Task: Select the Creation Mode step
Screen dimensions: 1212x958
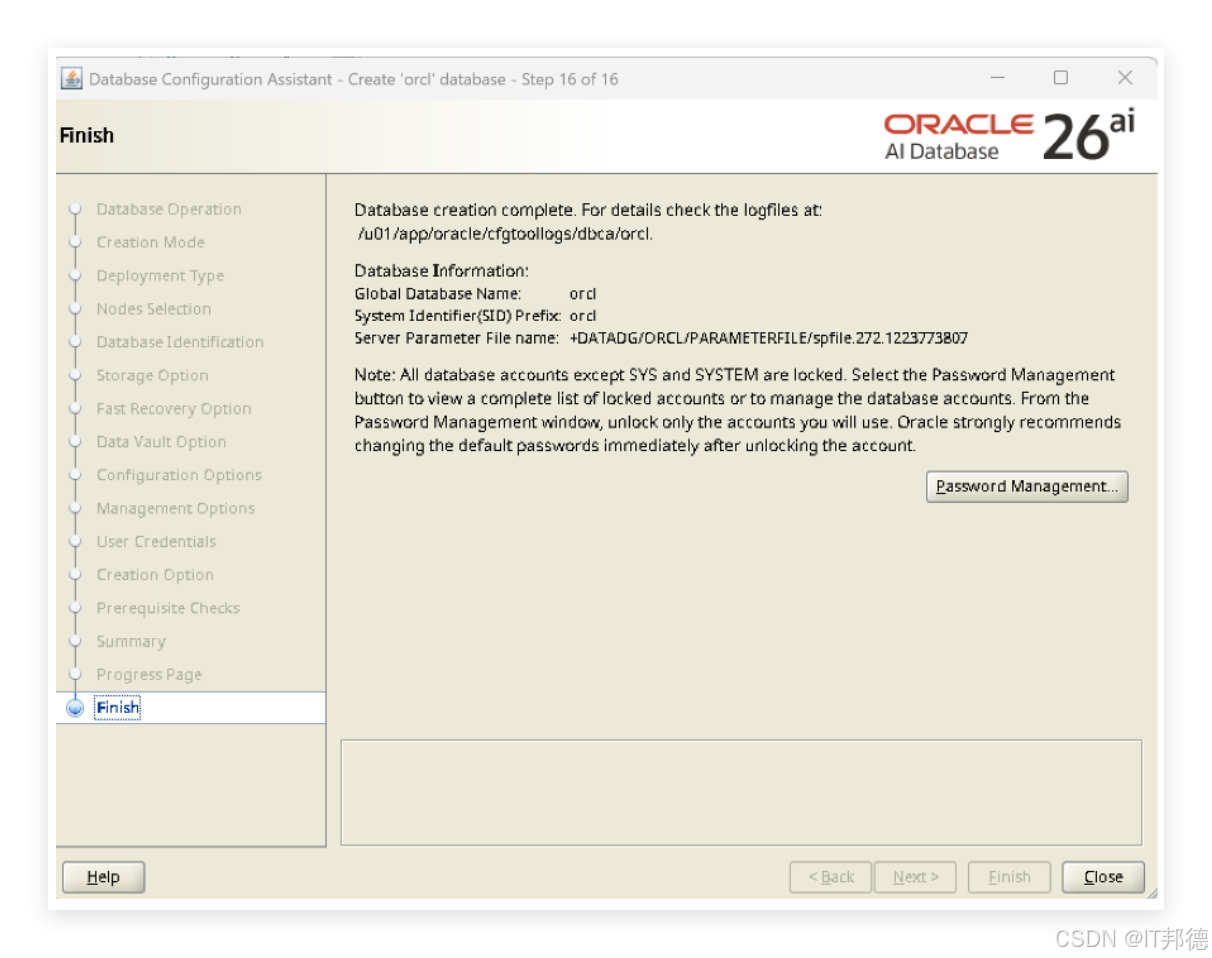Action: 150,242
